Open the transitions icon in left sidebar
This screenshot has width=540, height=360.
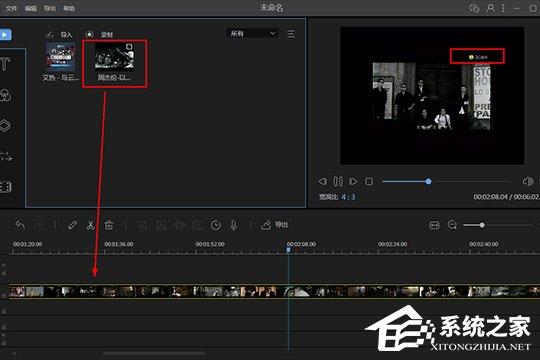tap(6, 156)
